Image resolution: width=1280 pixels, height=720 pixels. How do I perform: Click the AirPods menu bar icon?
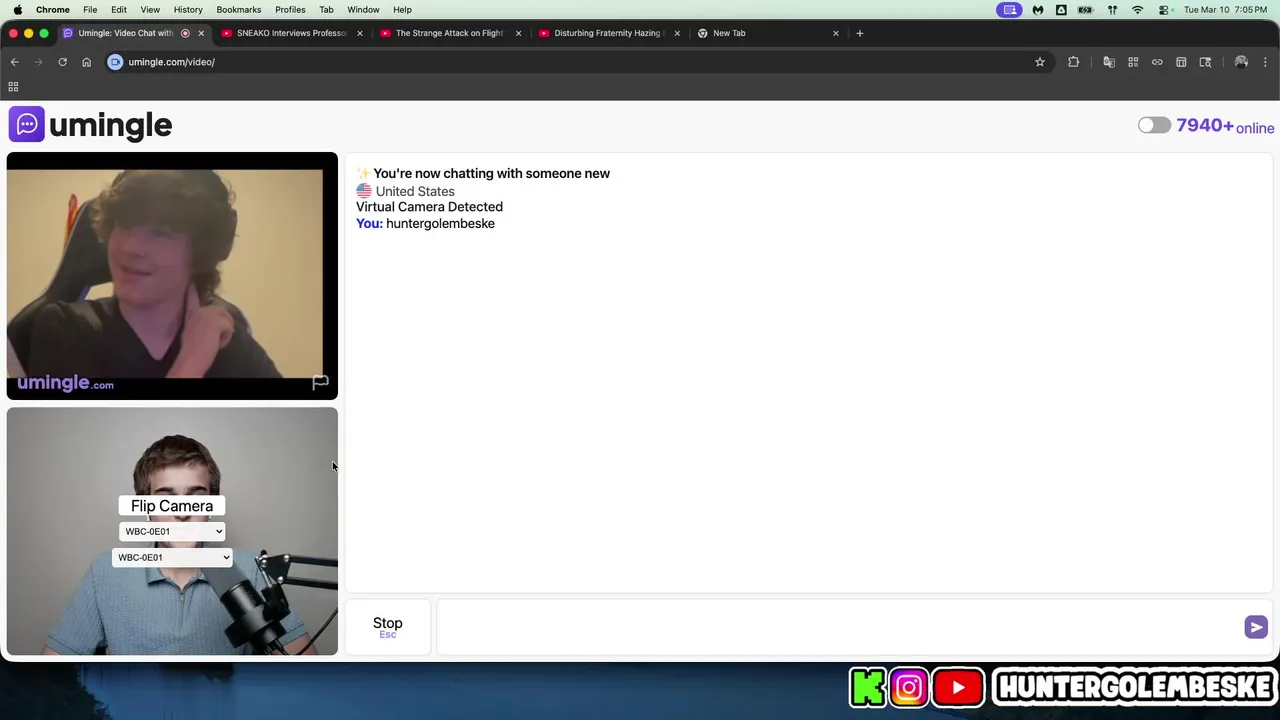click(x=1112, y=10)
